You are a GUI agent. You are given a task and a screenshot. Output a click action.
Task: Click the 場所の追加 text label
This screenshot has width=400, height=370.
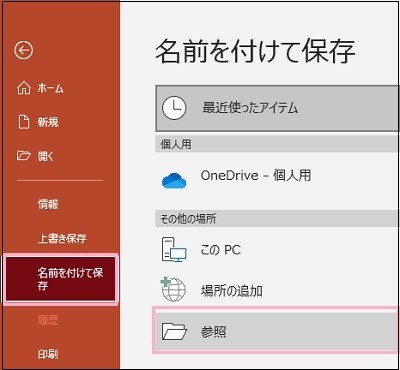[x=231, y=291]
